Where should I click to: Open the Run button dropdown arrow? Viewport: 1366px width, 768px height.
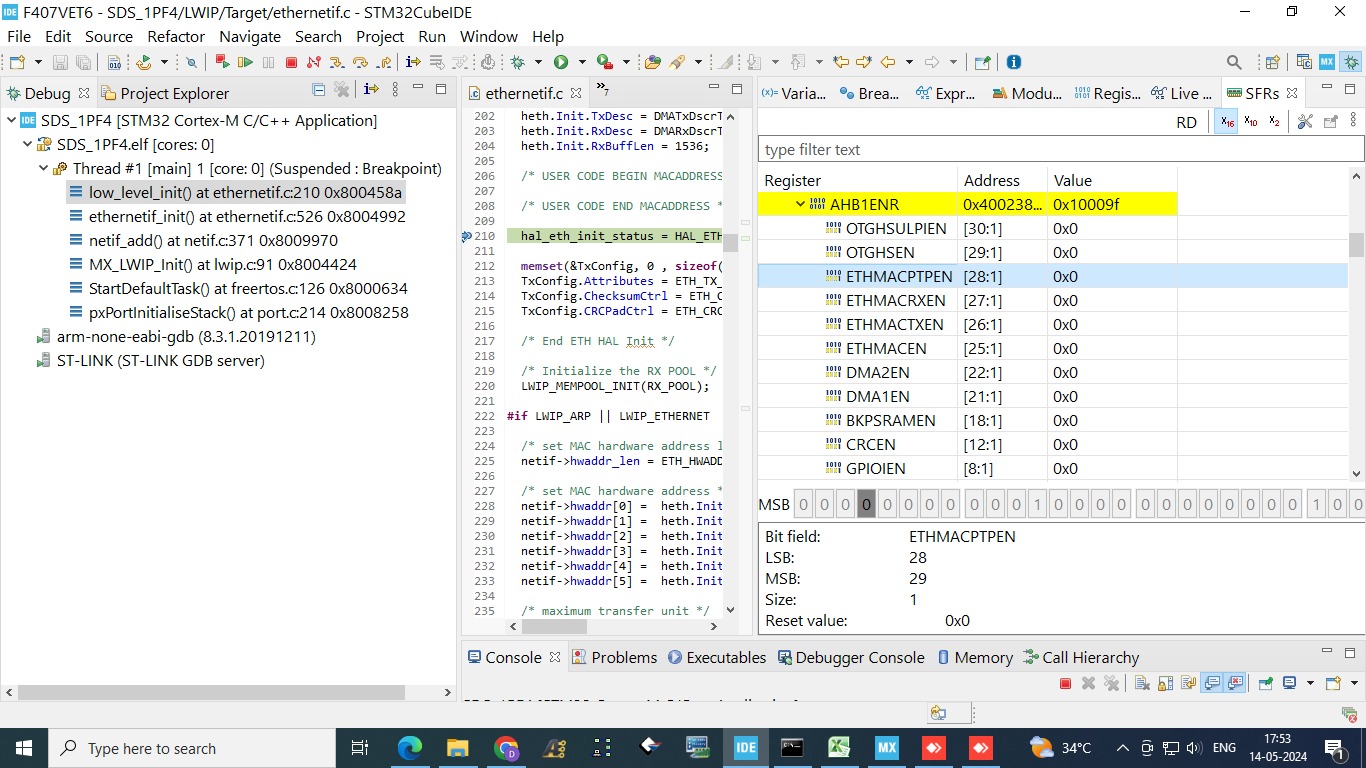click(582, 62)
